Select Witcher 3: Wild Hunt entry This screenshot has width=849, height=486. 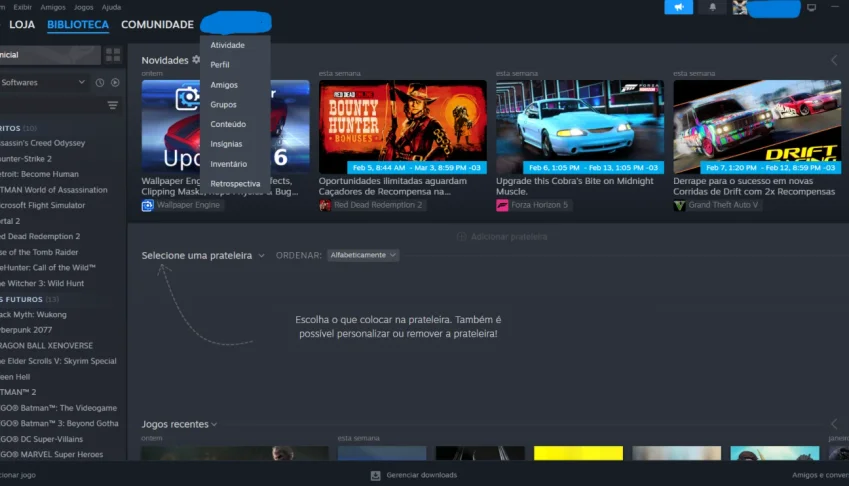tap(42, 284)
